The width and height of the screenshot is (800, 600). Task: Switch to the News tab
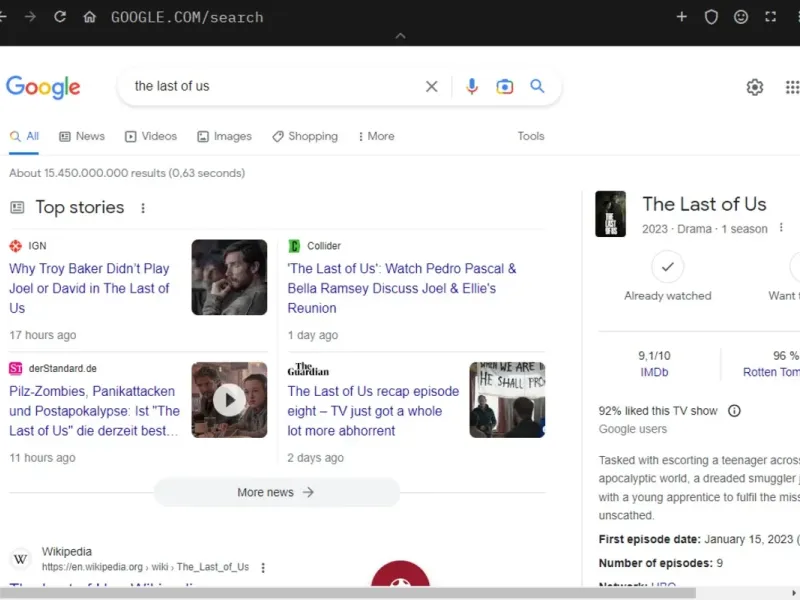point(82,136)
